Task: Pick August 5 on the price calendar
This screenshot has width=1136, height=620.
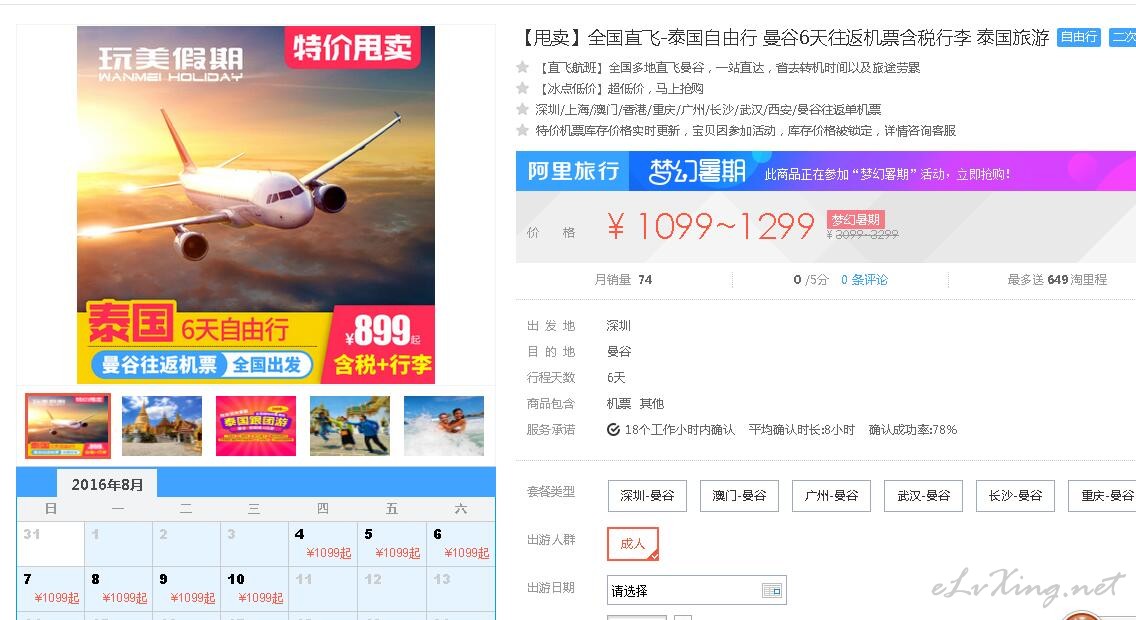Action: tap(392, 544)
